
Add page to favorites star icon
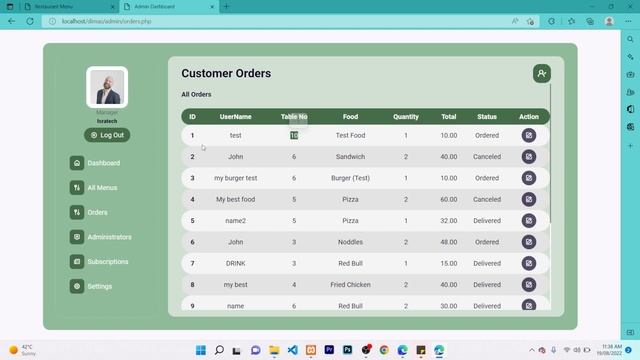(530, 21)
